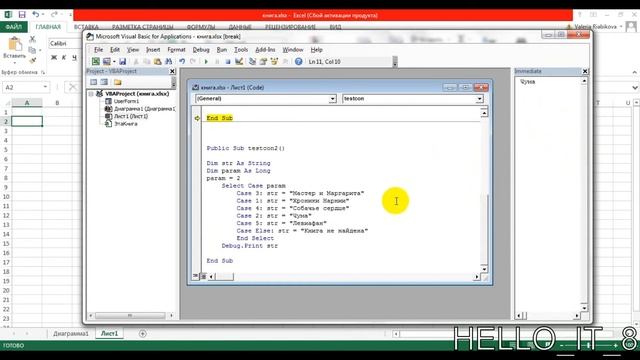Image resolution: width=640 pixels, height=360 pixels.
Task: Open the Add-Ins menu
Action: [265, 50]
